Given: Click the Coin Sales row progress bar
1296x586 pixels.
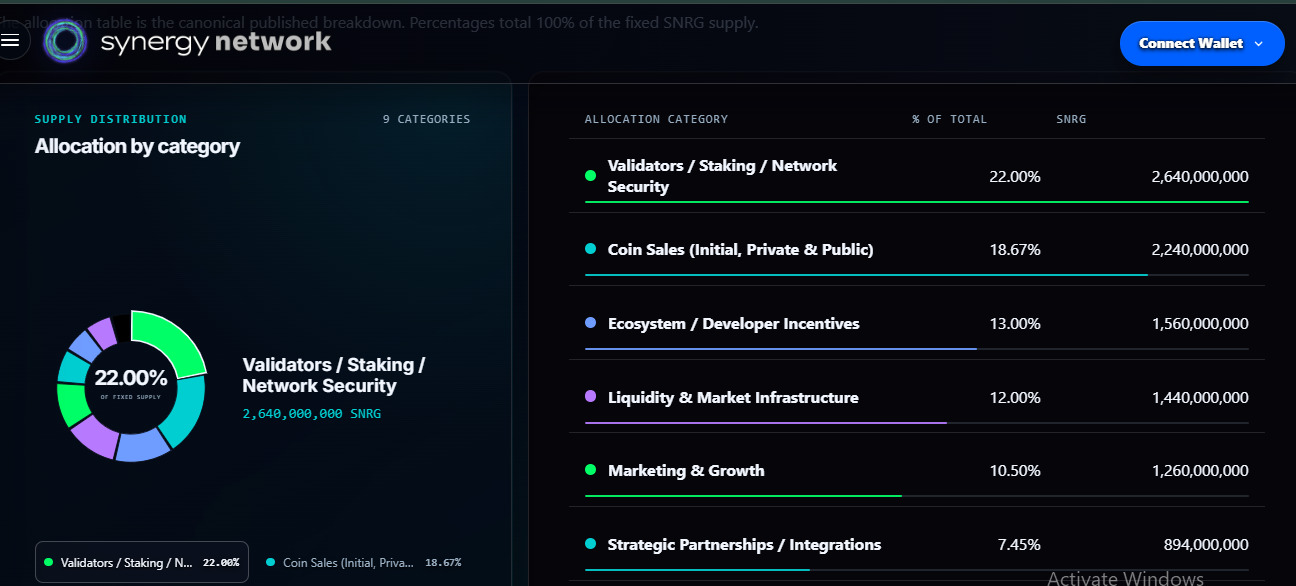Looking at the screenshot, I should 917,274.
